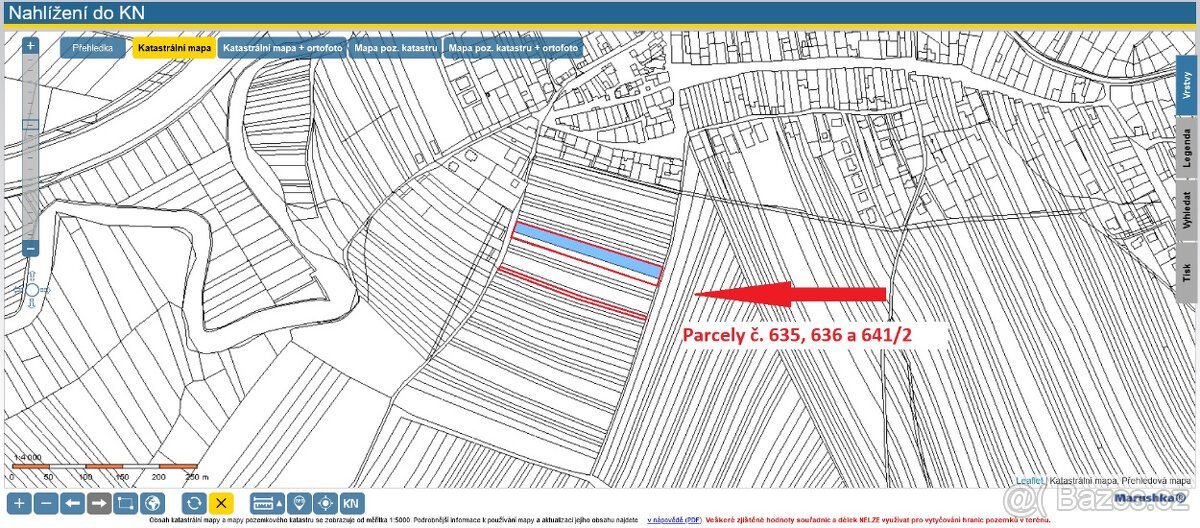This screenshot has width=1200, height=528.
Task: Refresh the map with circular arrows icon
Action: tap(194, 503)
